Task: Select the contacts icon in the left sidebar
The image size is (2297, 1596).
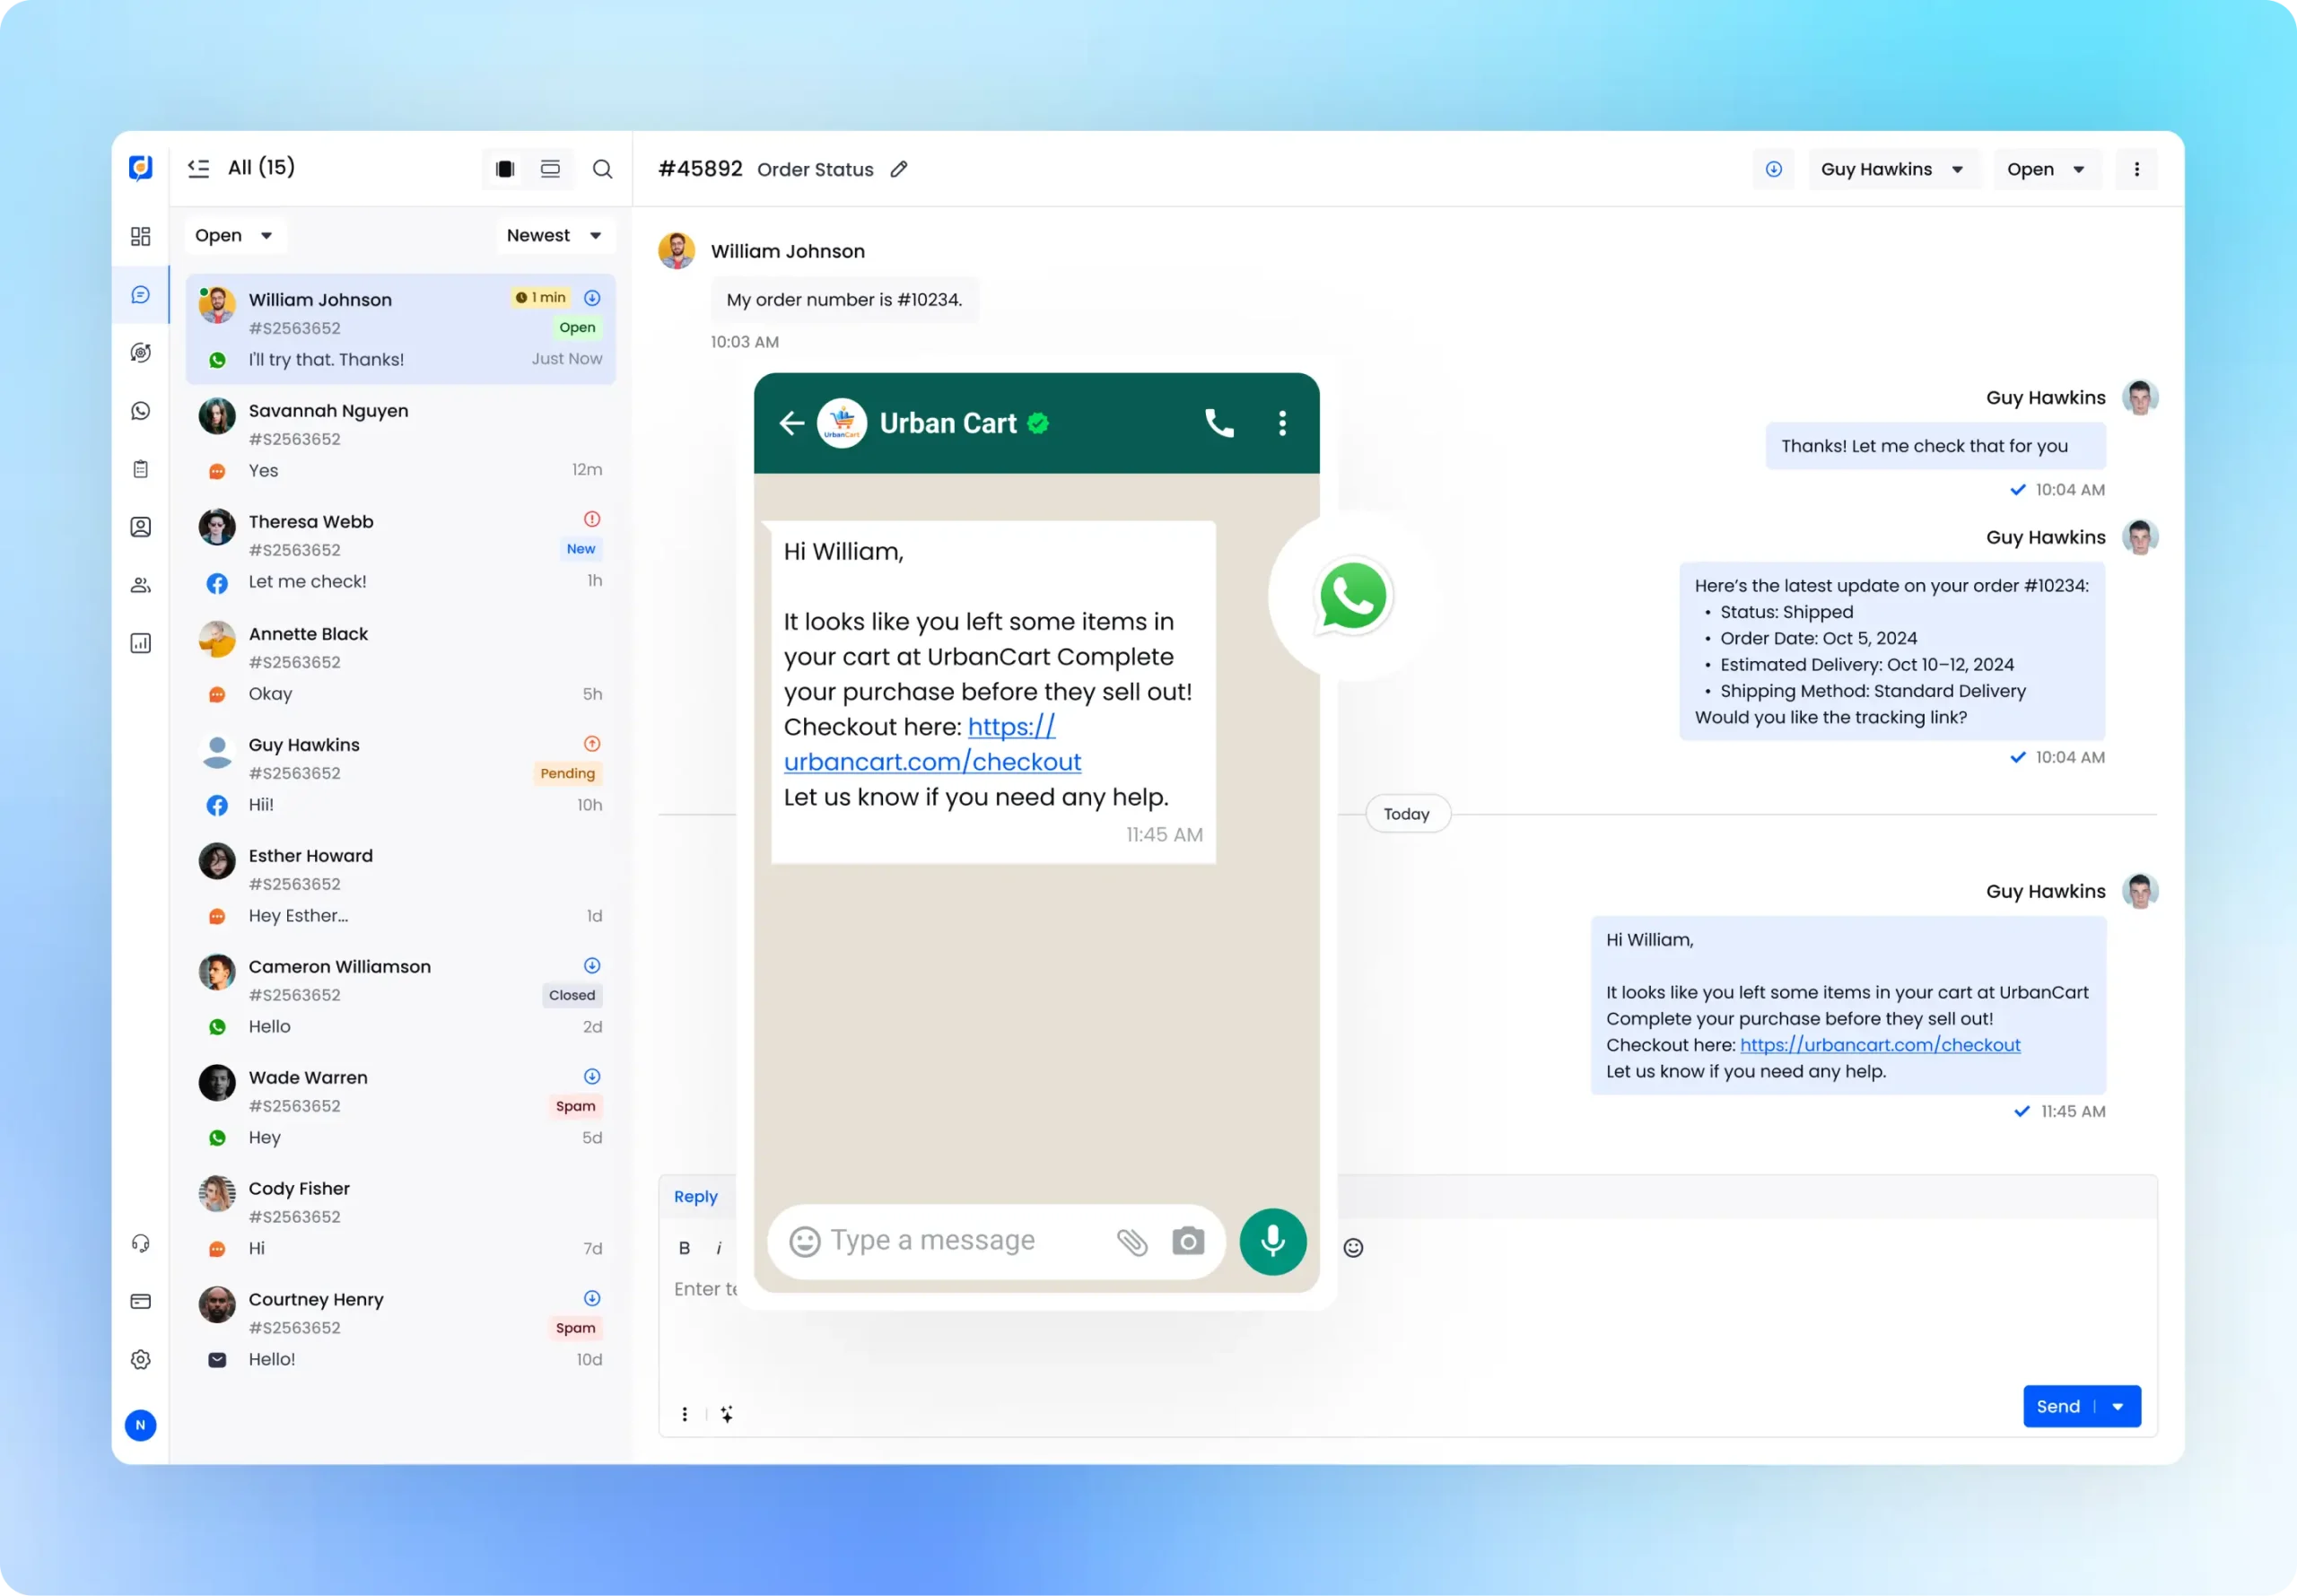Action: pyautogui.click(x=141, y=527)
